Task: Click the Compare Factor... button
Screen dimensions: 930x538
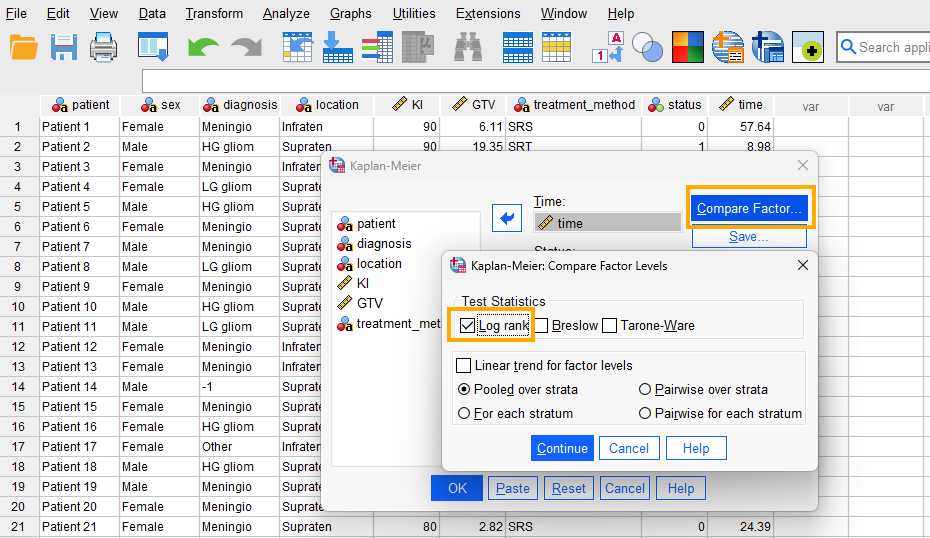Action: 749,208
